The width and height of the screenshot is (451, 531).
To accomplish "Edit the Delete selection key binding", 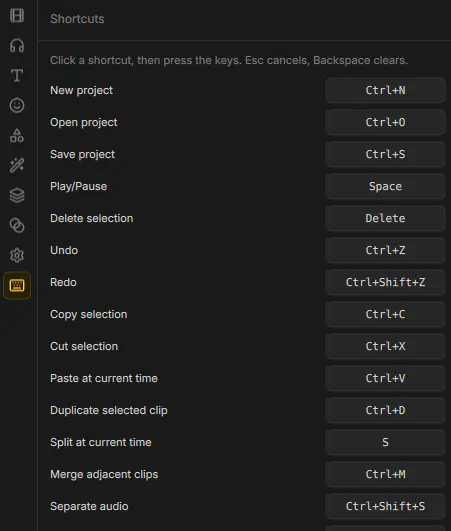I will [385, 218].
